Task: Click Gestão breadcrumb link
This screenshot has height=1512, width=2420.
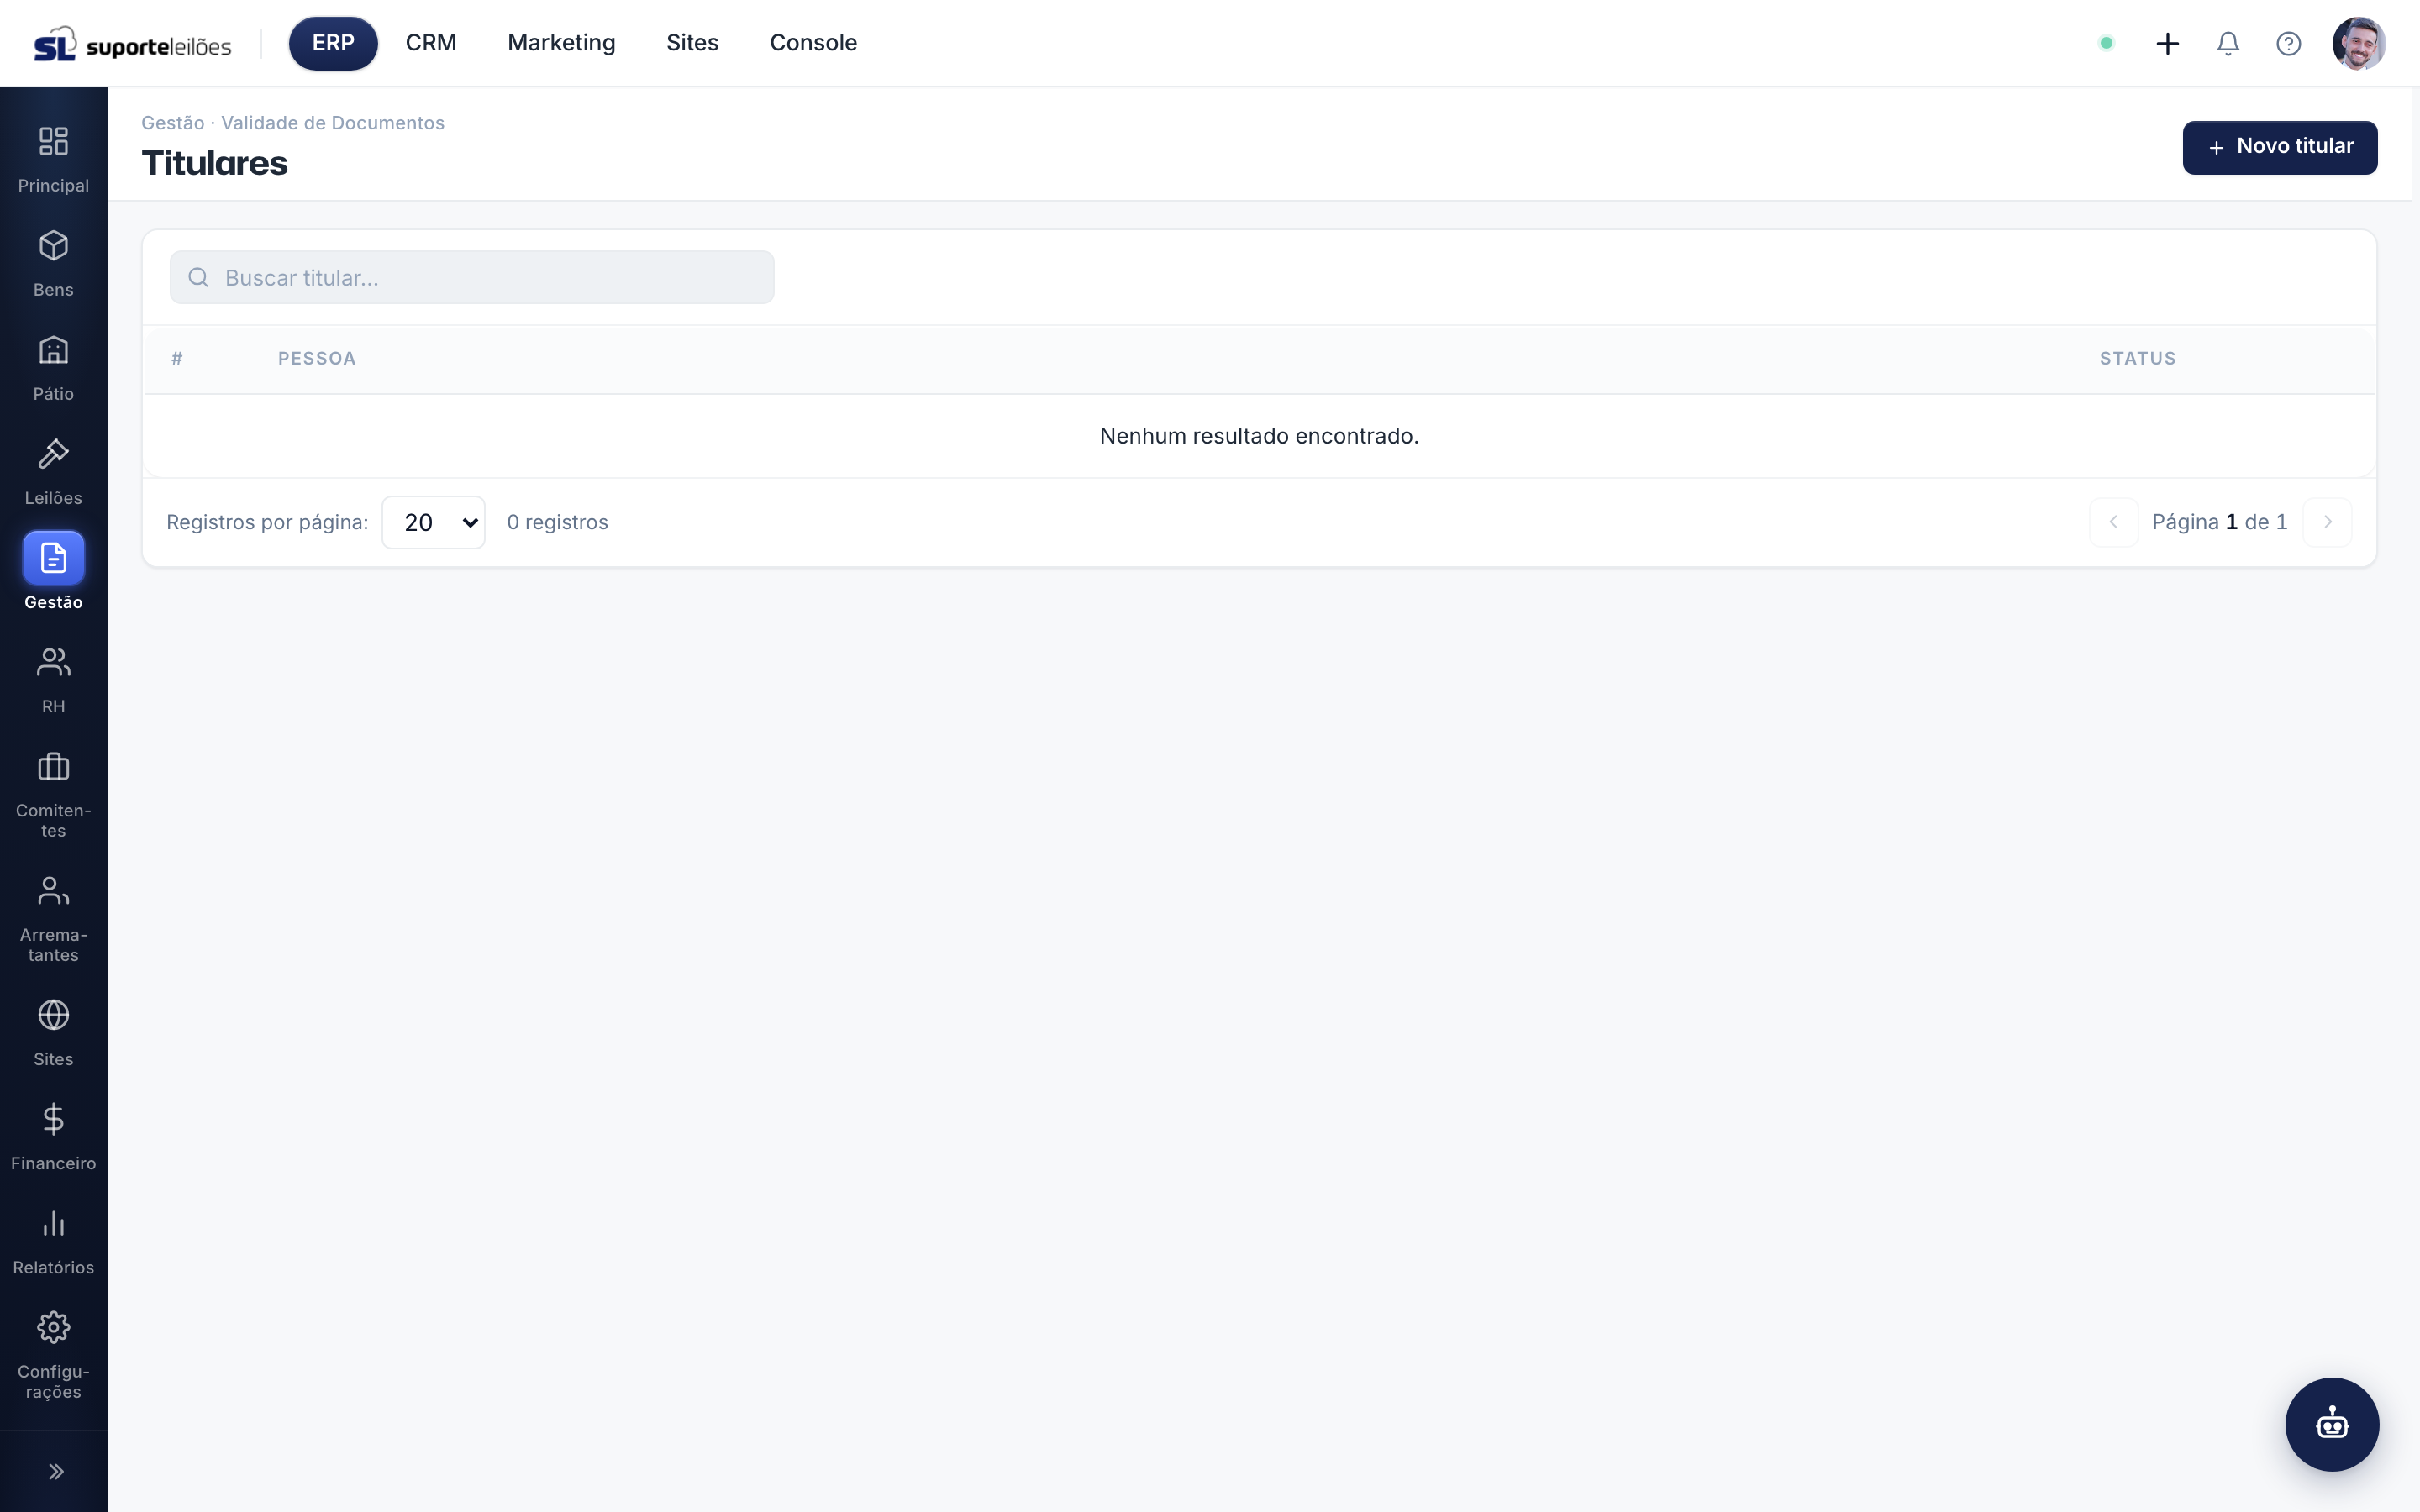Action: (x=172, y=123)
